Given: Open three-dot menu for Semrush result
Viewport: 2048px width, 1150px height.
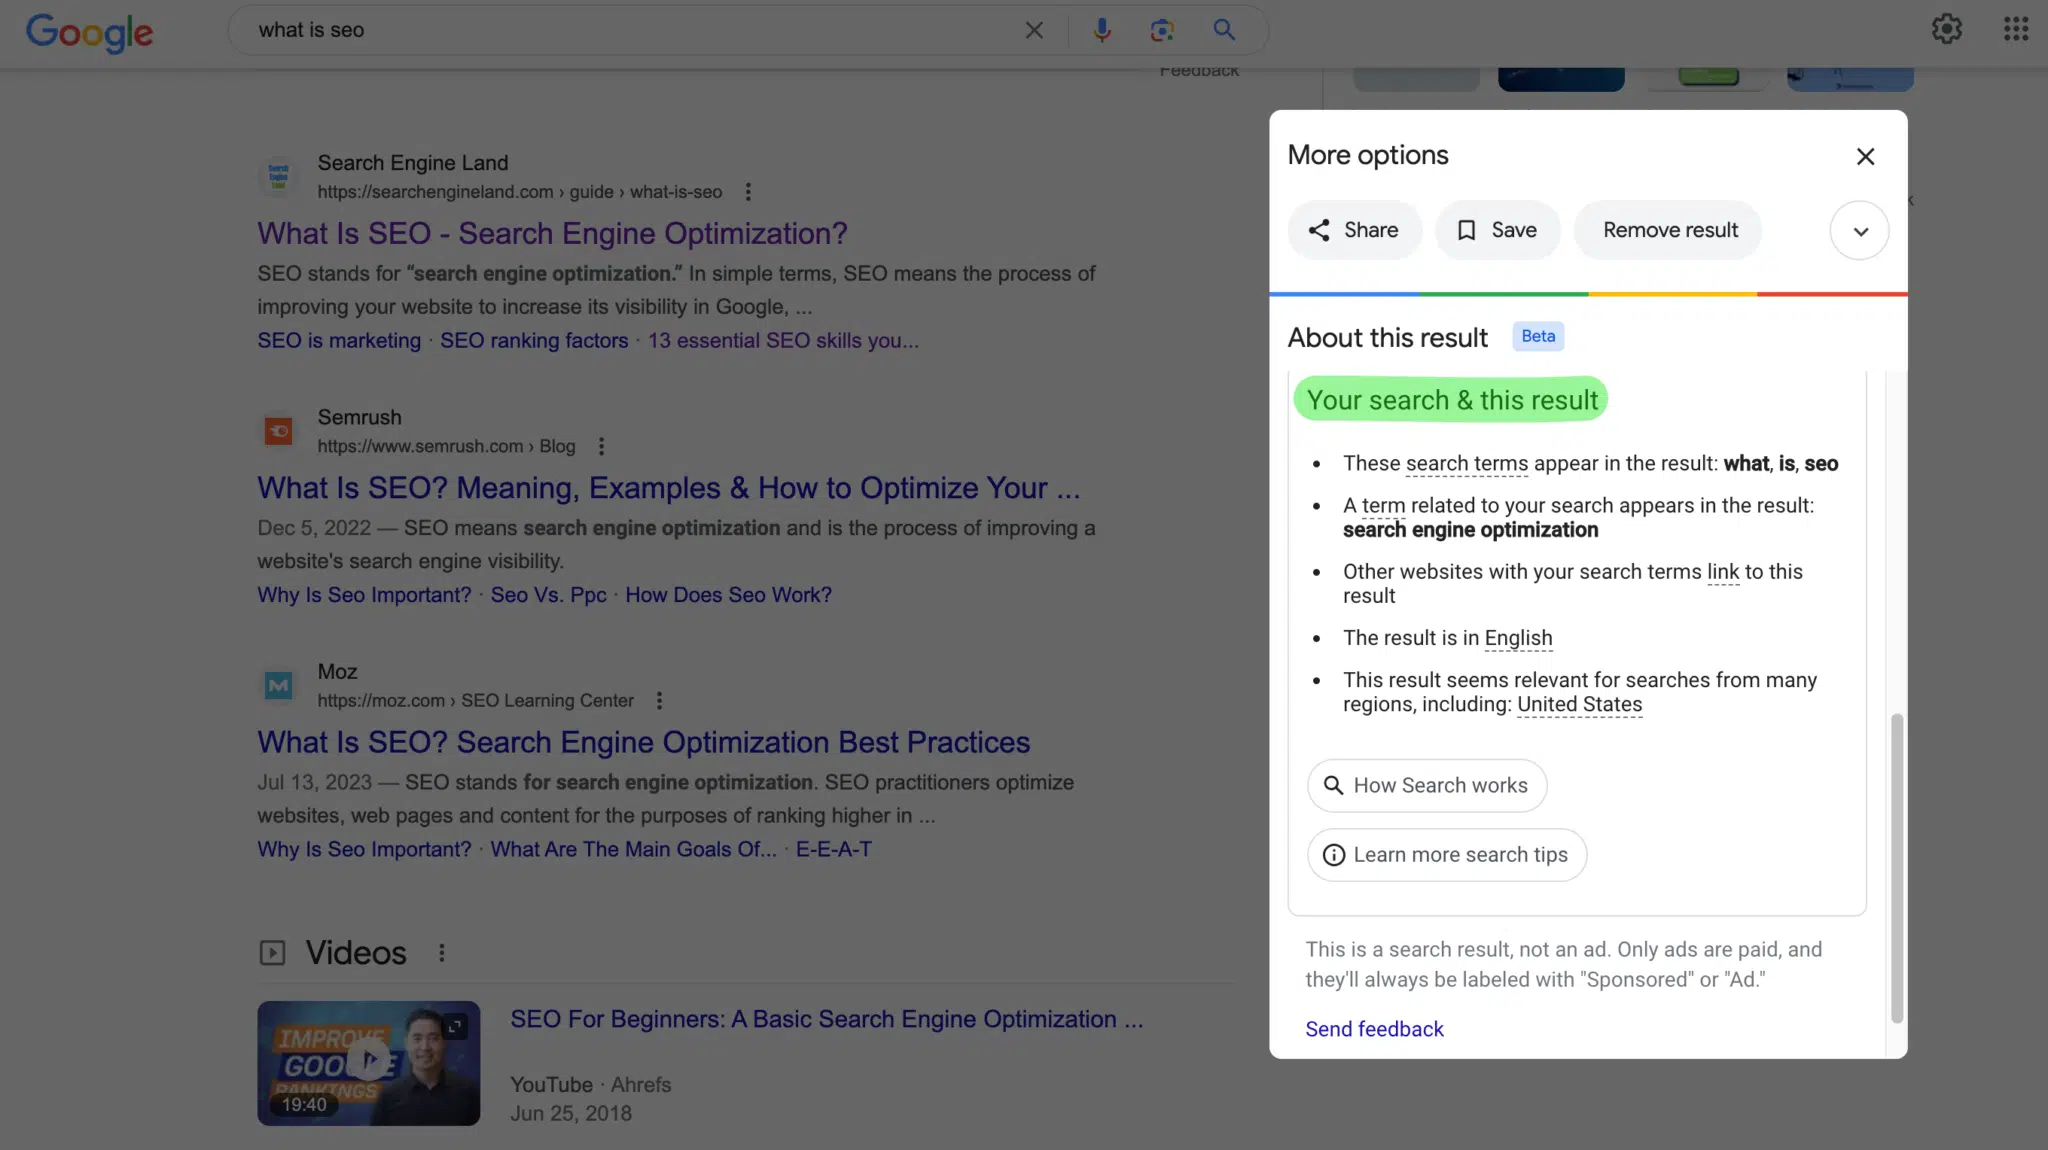Looking at the screenshot, I should click(601, 446).
